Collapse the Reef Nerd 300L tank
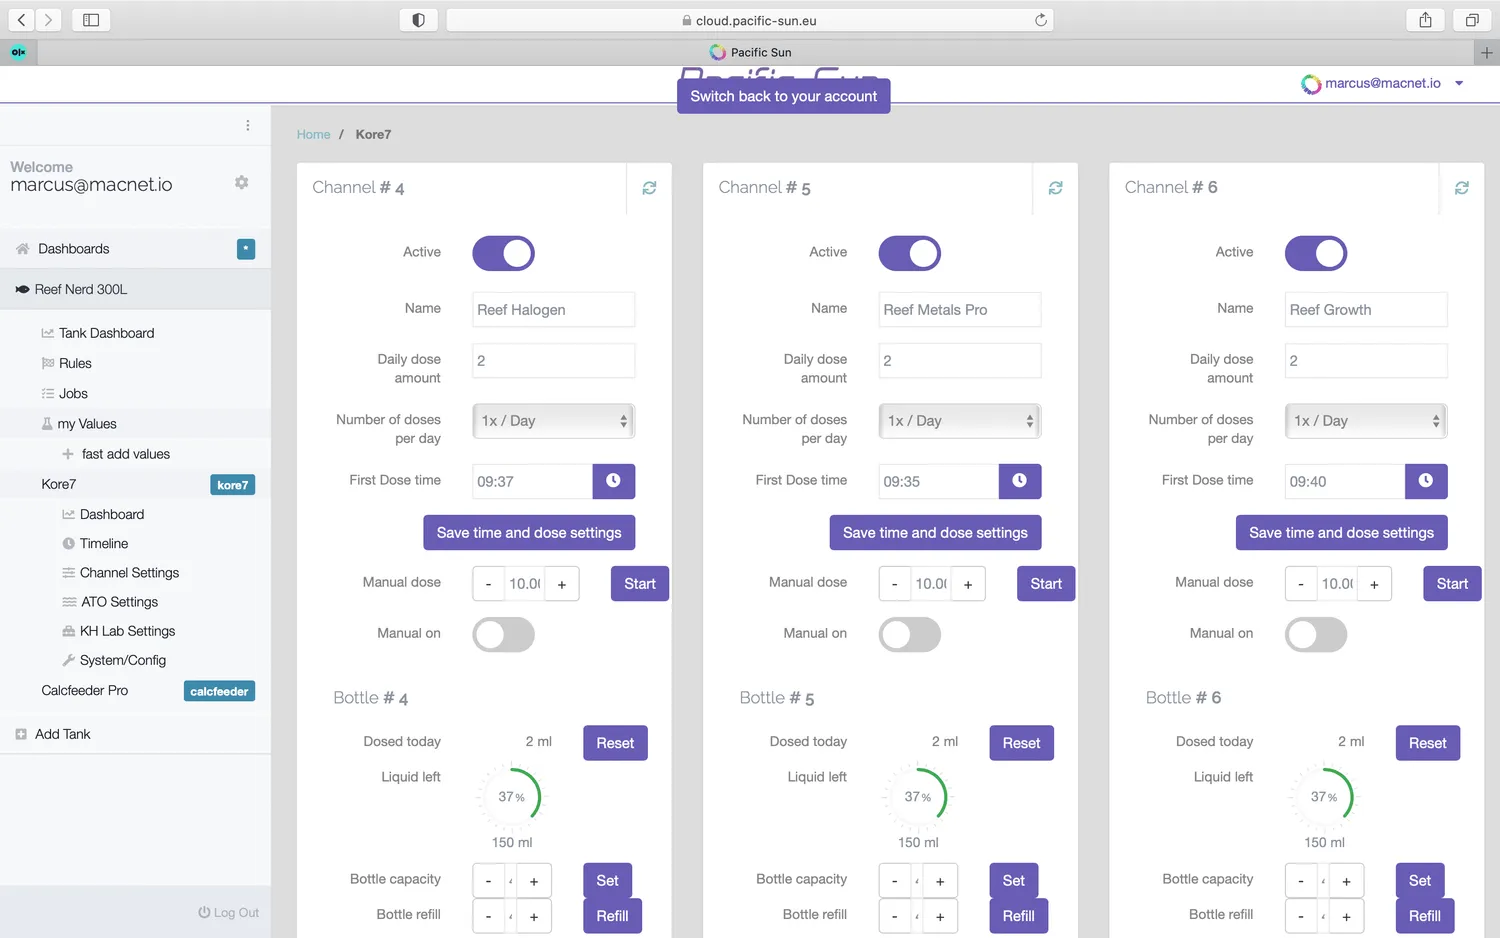 [135, 289]
